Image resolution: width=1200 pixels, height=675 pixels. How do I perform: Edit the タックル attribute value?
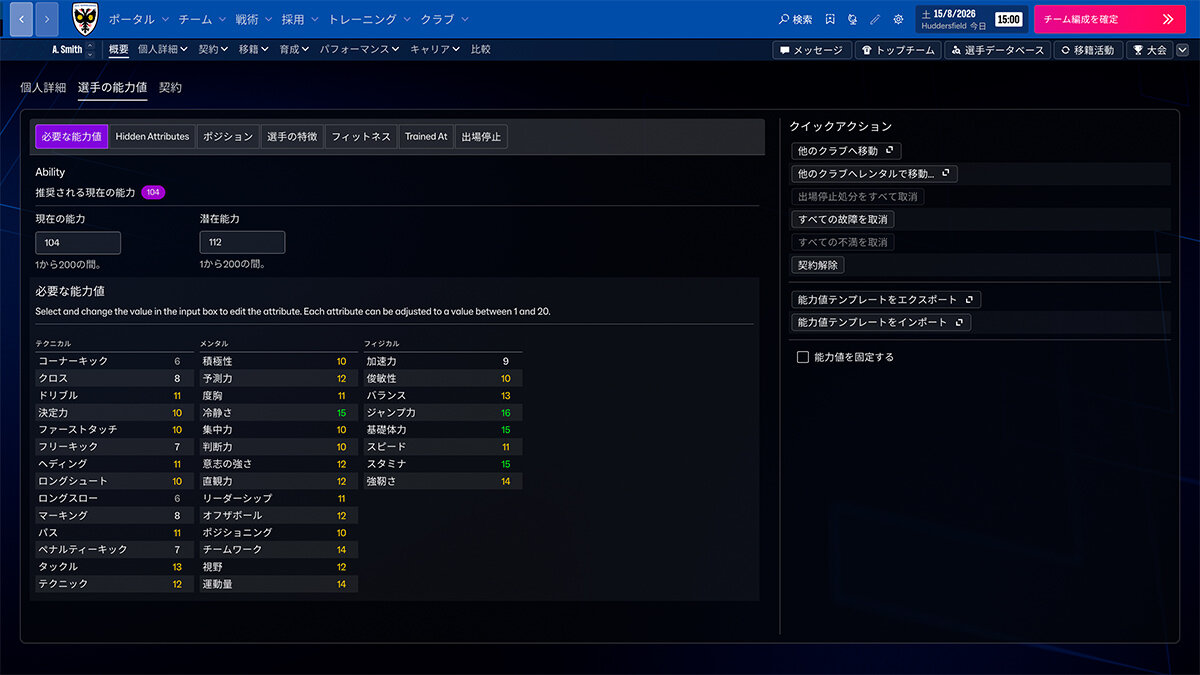[177, 567]
